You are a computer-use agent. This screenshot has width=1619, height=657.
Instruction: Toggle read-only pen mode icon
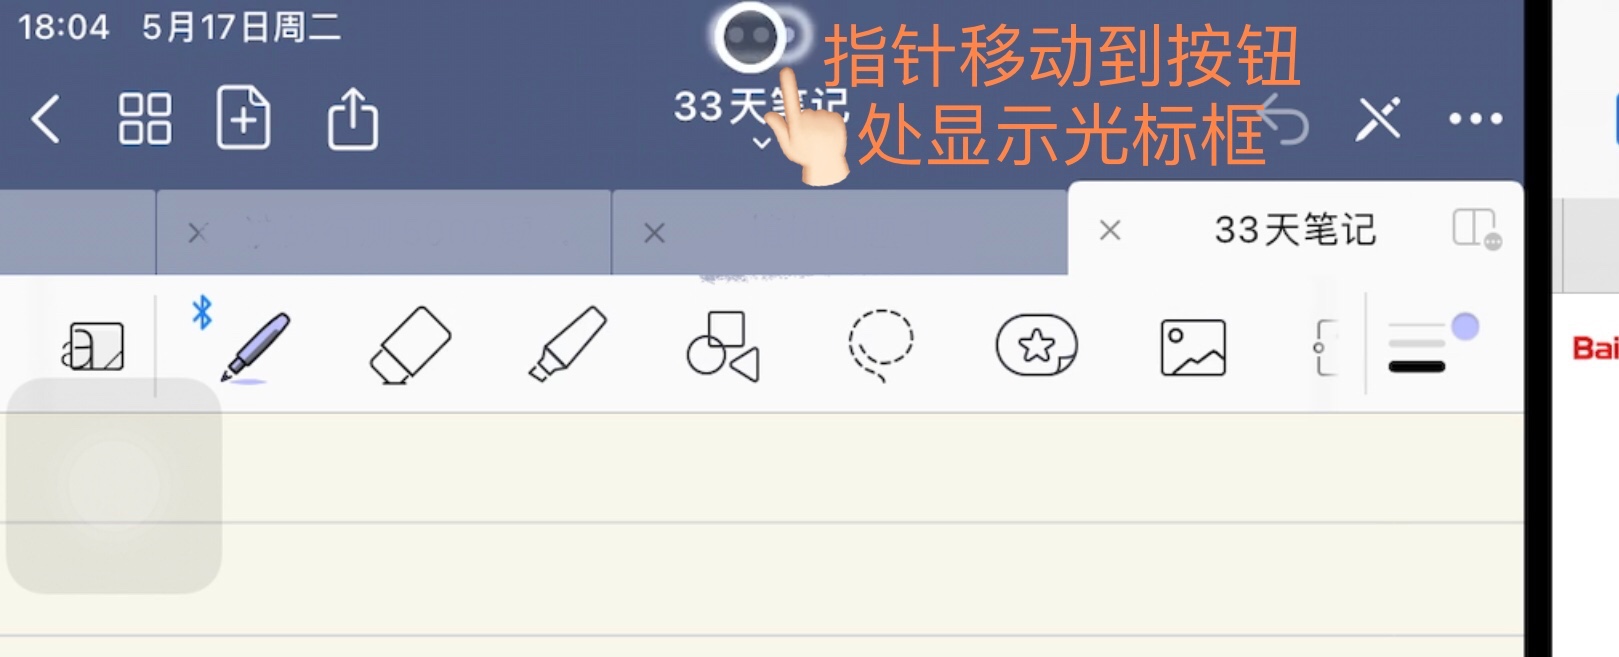[x=1378, y=119]
